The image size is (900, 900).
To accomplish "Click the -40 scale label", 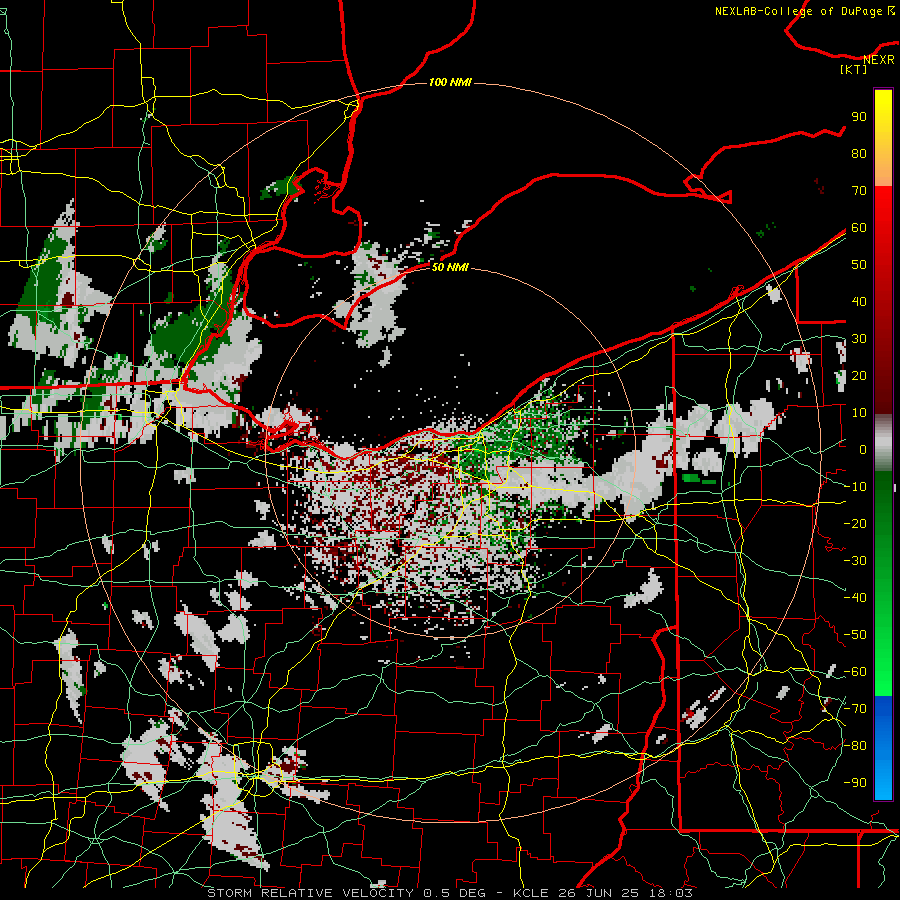I will point(855,598).
